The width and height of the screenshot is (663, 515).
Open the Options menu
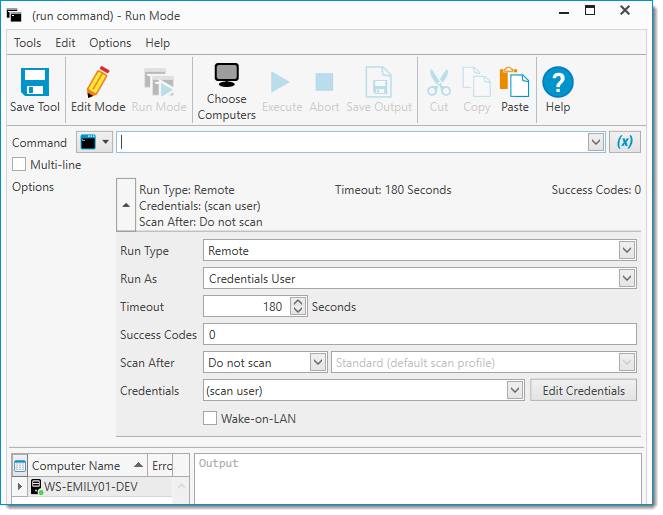tap(110, 43)
